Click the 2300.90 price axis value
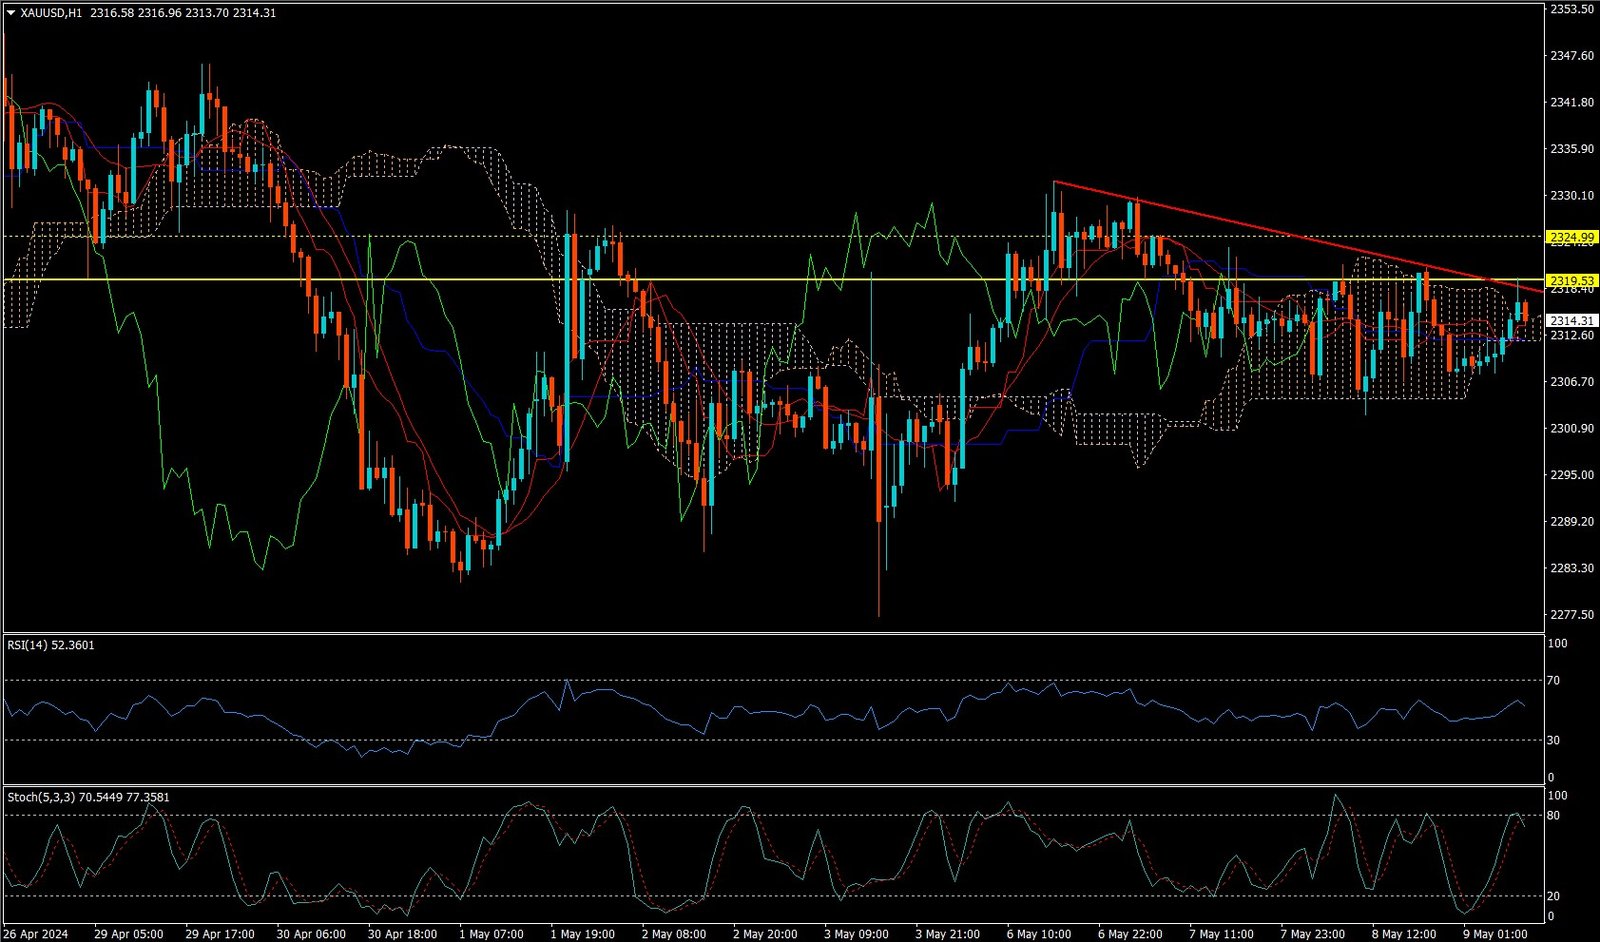 pyautogui.click(x=1571, y=429)
